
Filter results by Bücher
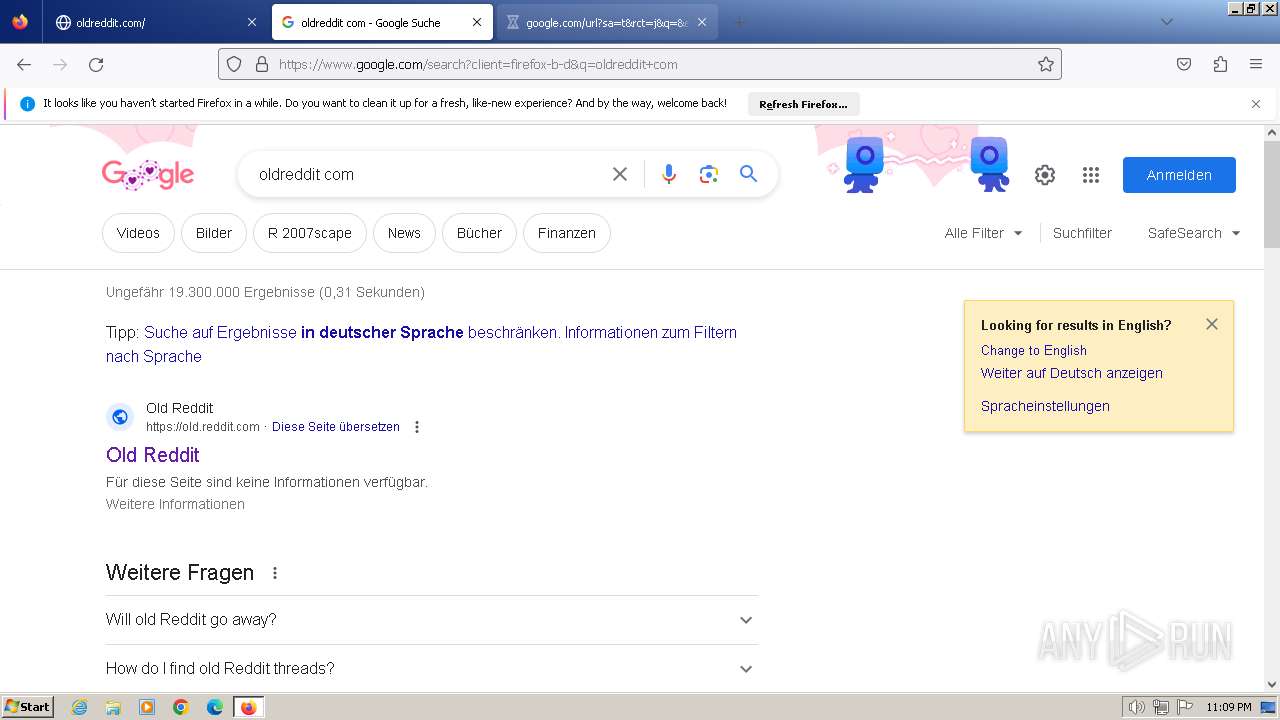click(479, 233)
